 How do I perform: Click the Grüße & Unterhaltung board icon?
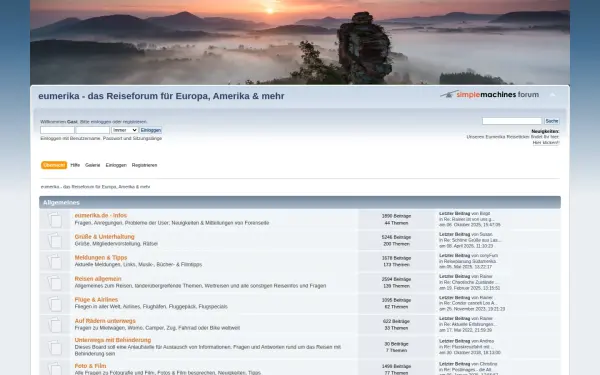click(x=55, y=240)
